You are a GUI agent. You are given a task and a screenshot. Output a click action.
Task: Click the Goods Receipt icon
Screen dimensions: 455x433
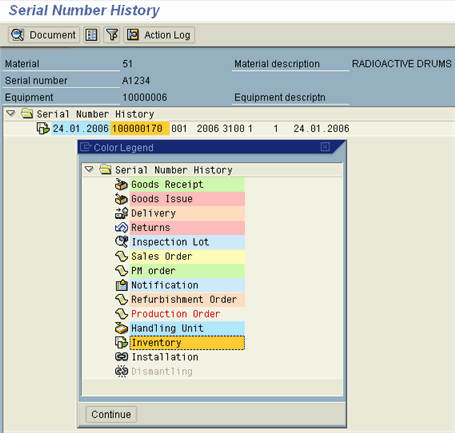121,184
